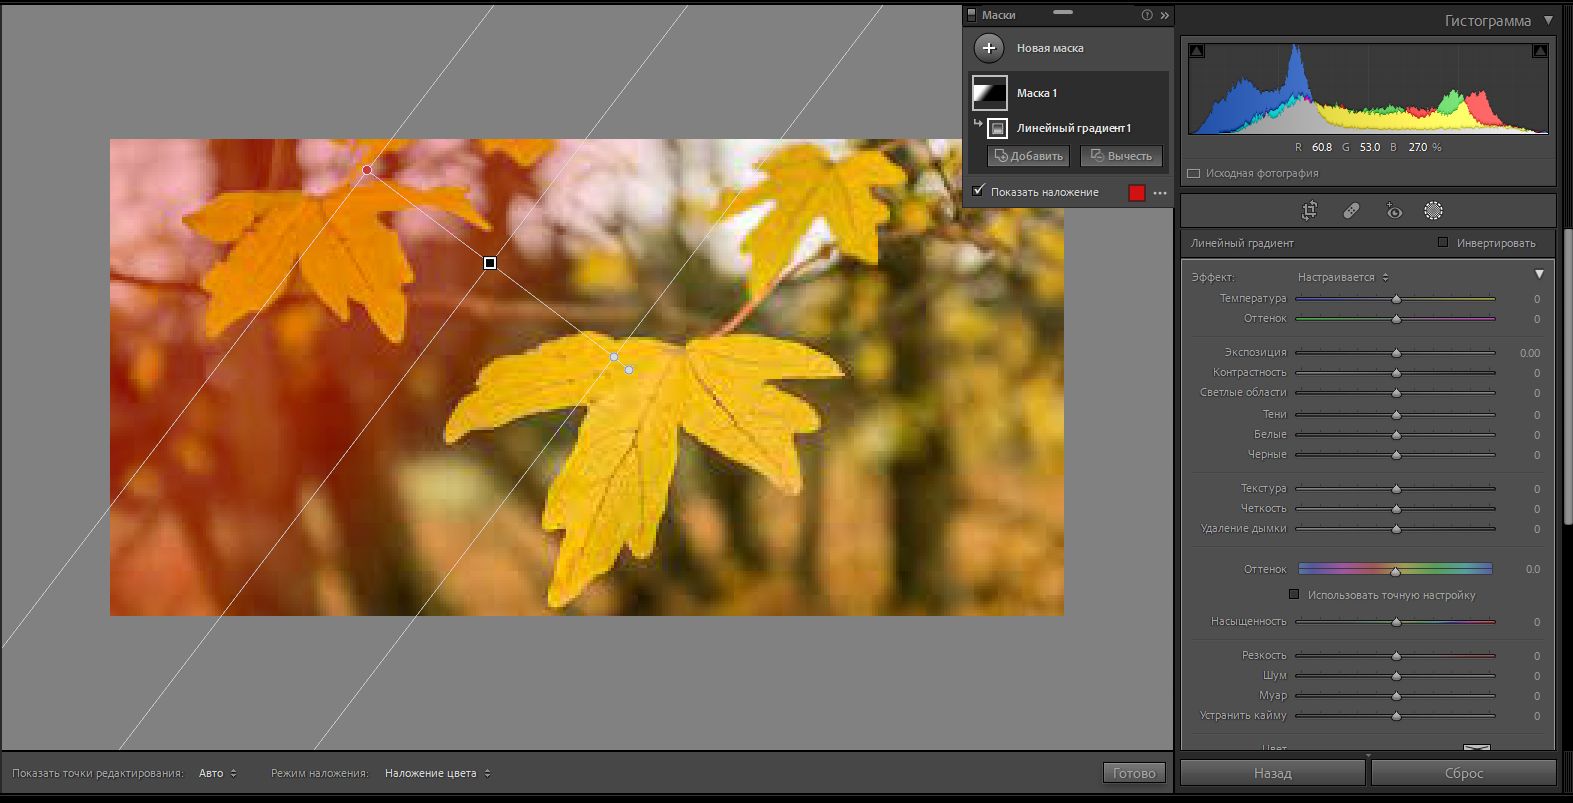The height and width of the screenshot is (803, 1573).
Task: Click the Текстура slider handle
Action: click(1396, 489)
